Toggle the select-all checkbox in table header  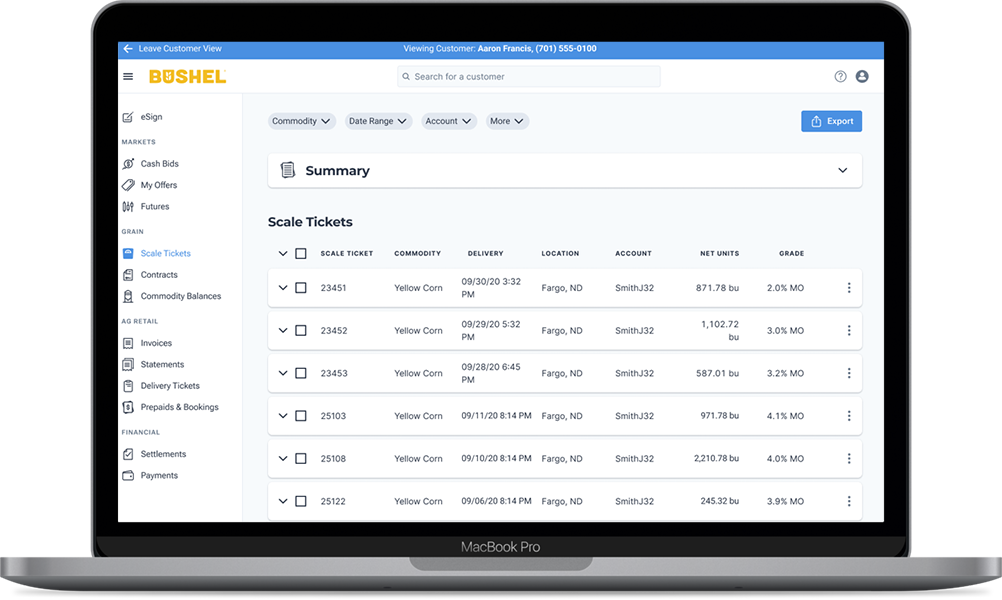pyautogui.click(x=301, y=254)
